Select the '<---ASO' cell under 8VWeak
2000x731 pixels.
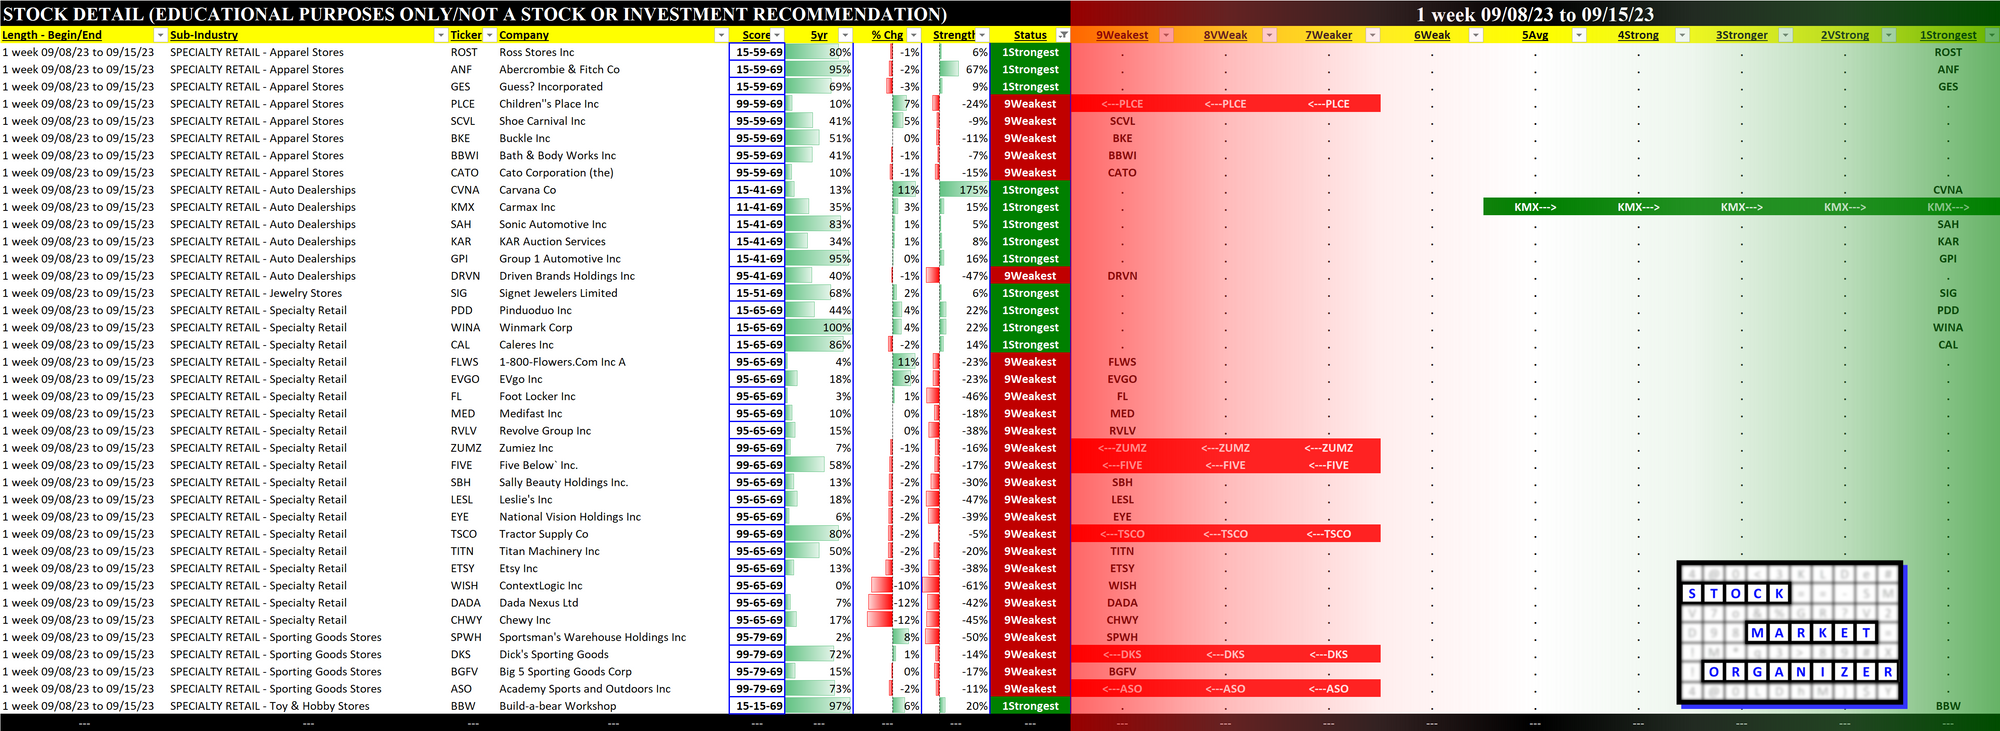pos(1226,689)
